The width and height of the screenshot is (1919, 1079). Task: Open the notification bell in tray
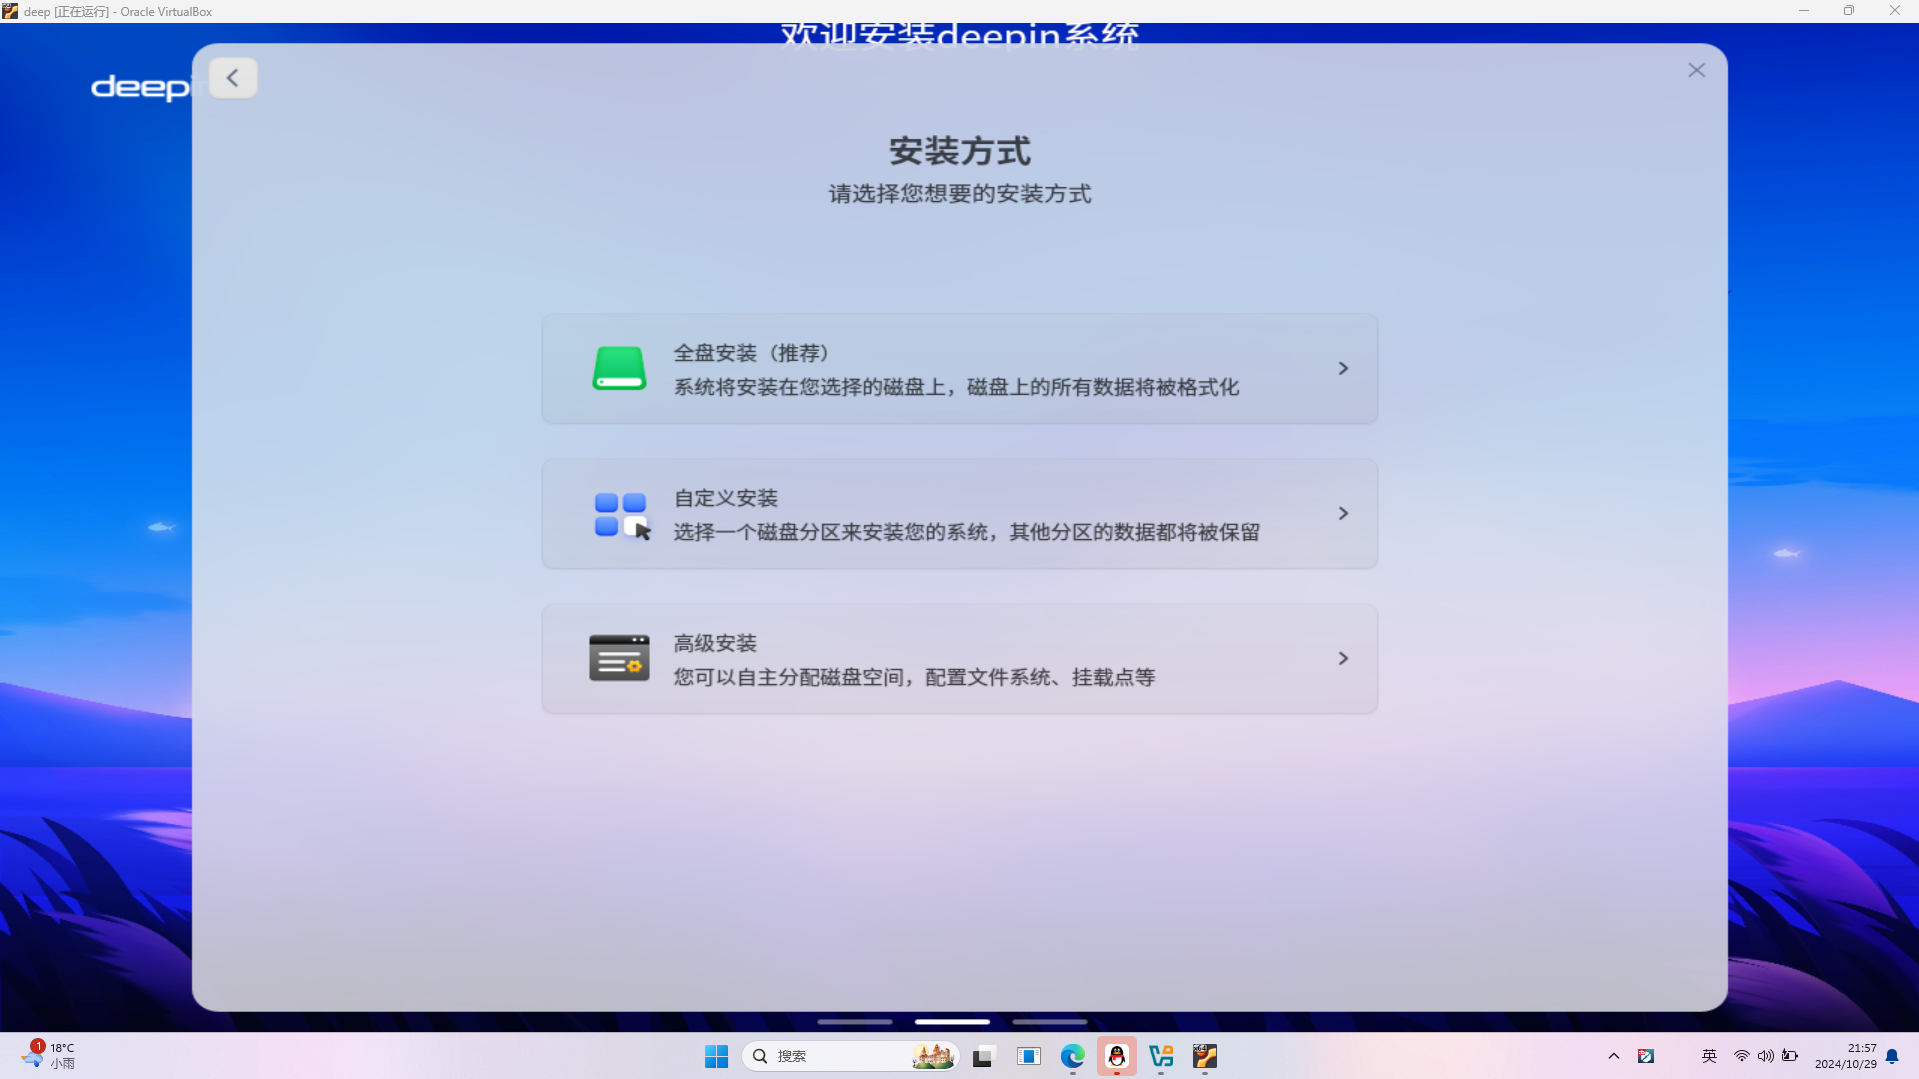pyautogui.click(x=1892, y=1056)
